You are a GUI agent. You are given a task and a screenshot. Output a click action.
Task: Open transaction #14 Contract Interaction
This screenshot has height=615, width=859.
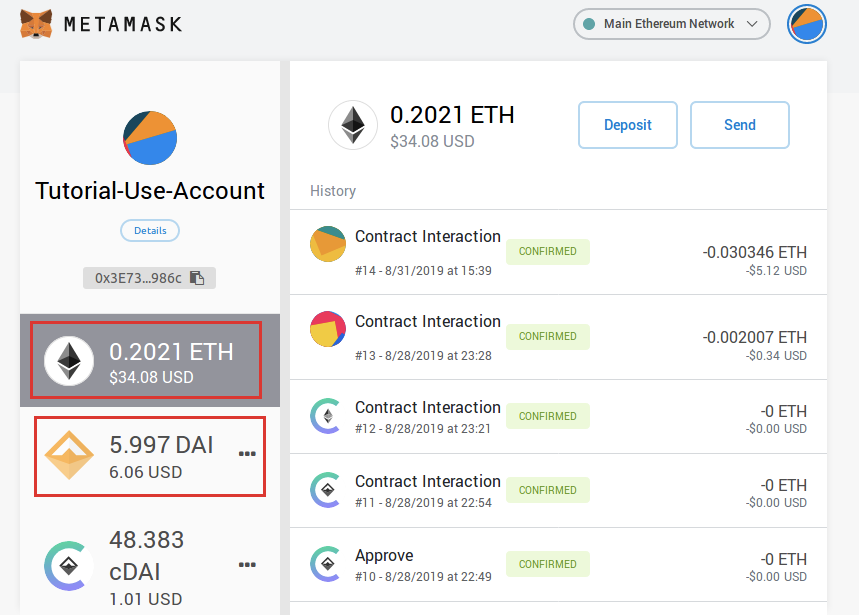(558, 252)
